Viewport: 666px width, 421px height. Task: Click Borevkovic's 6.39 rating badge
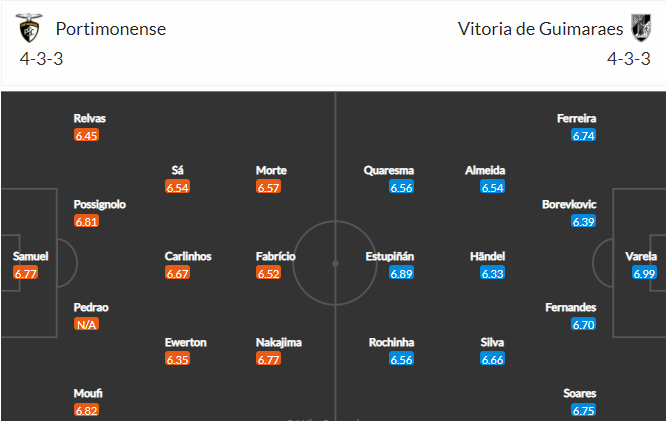pos(584,221)
